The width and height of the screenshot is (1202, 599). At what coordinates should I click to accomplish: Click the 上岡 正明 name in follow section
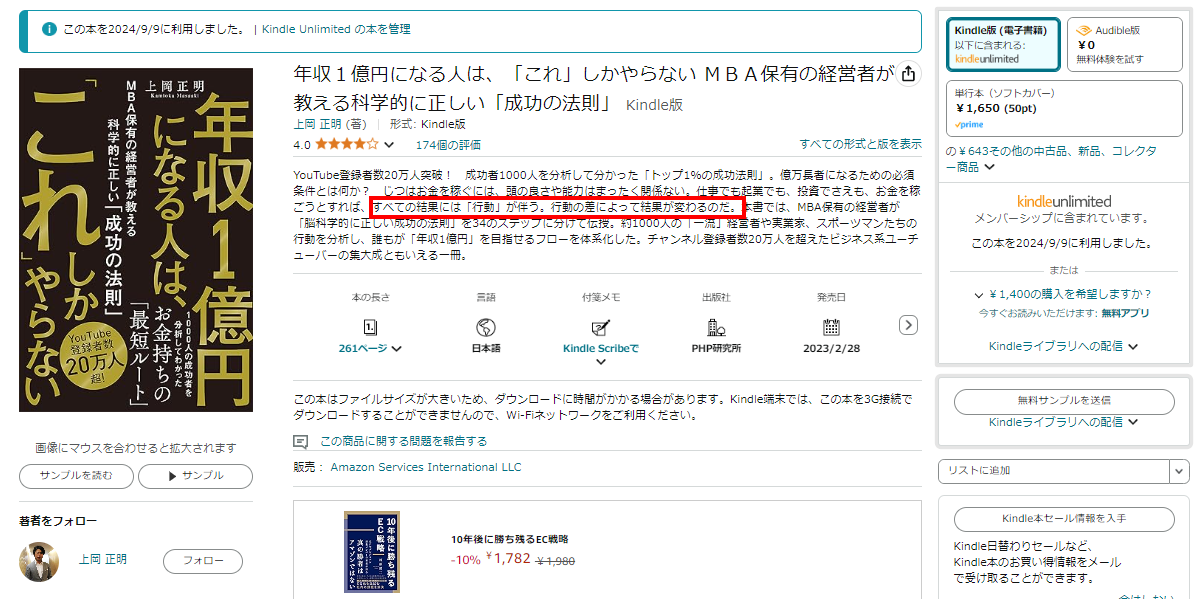[103, 559]
